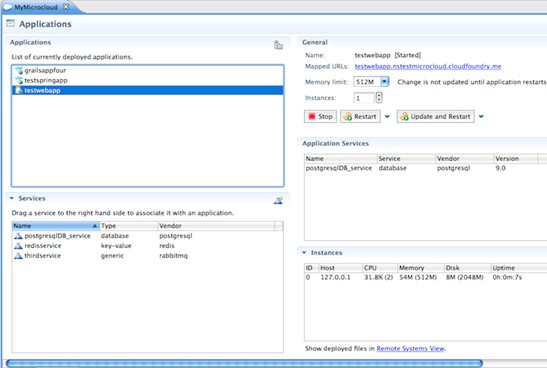Click the Instances ID column header

[312, 268]
